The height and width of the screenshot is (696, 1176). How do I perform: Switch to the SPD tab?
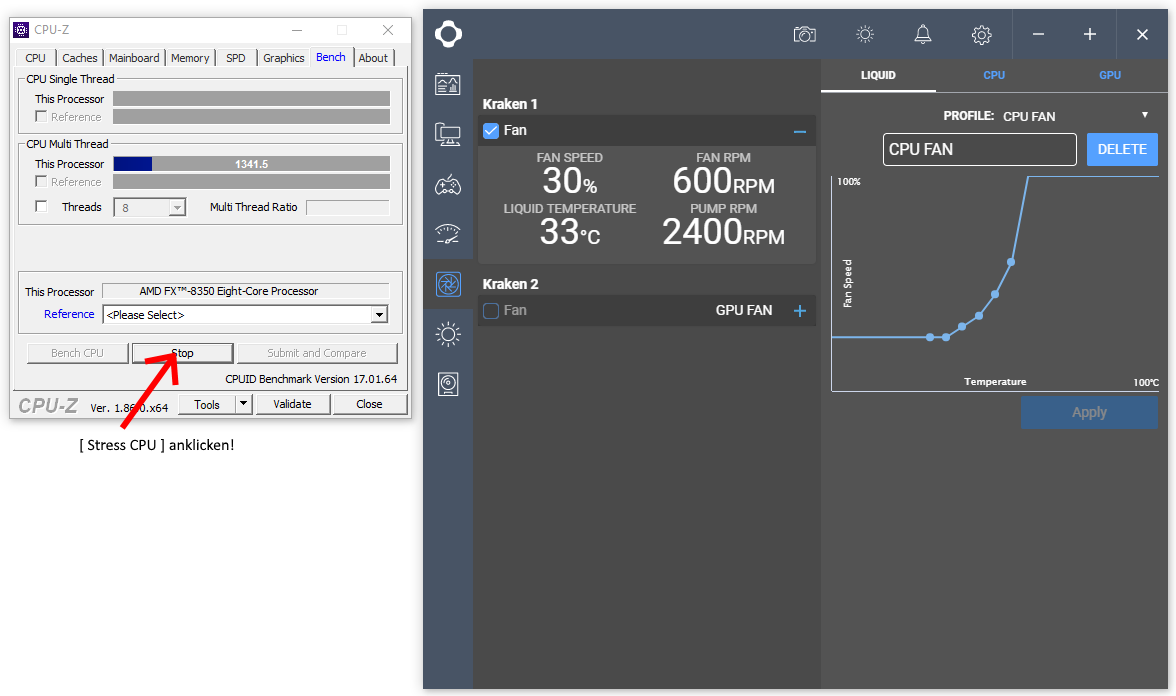point(236,58)
